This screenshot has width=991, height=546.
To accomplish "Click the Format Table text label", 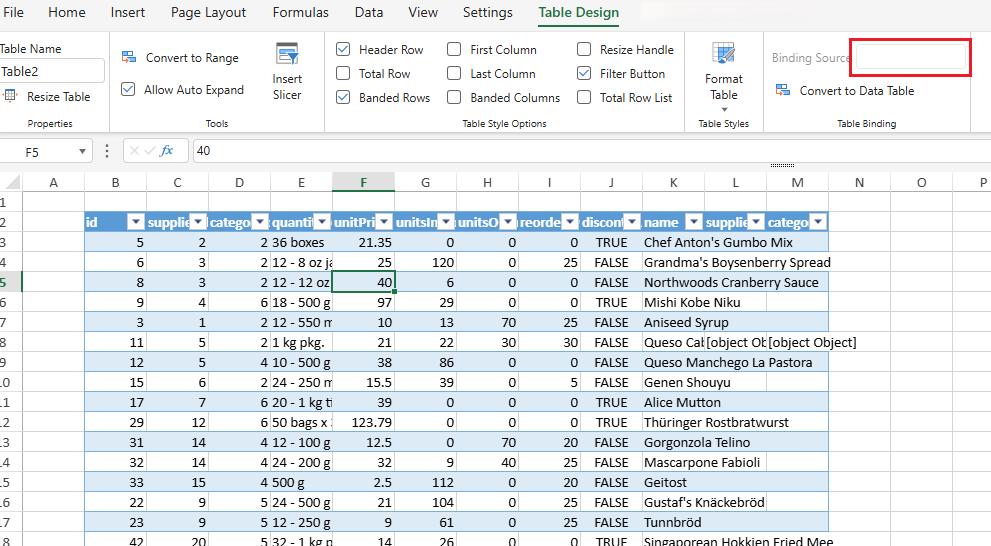I will (724, 87).
